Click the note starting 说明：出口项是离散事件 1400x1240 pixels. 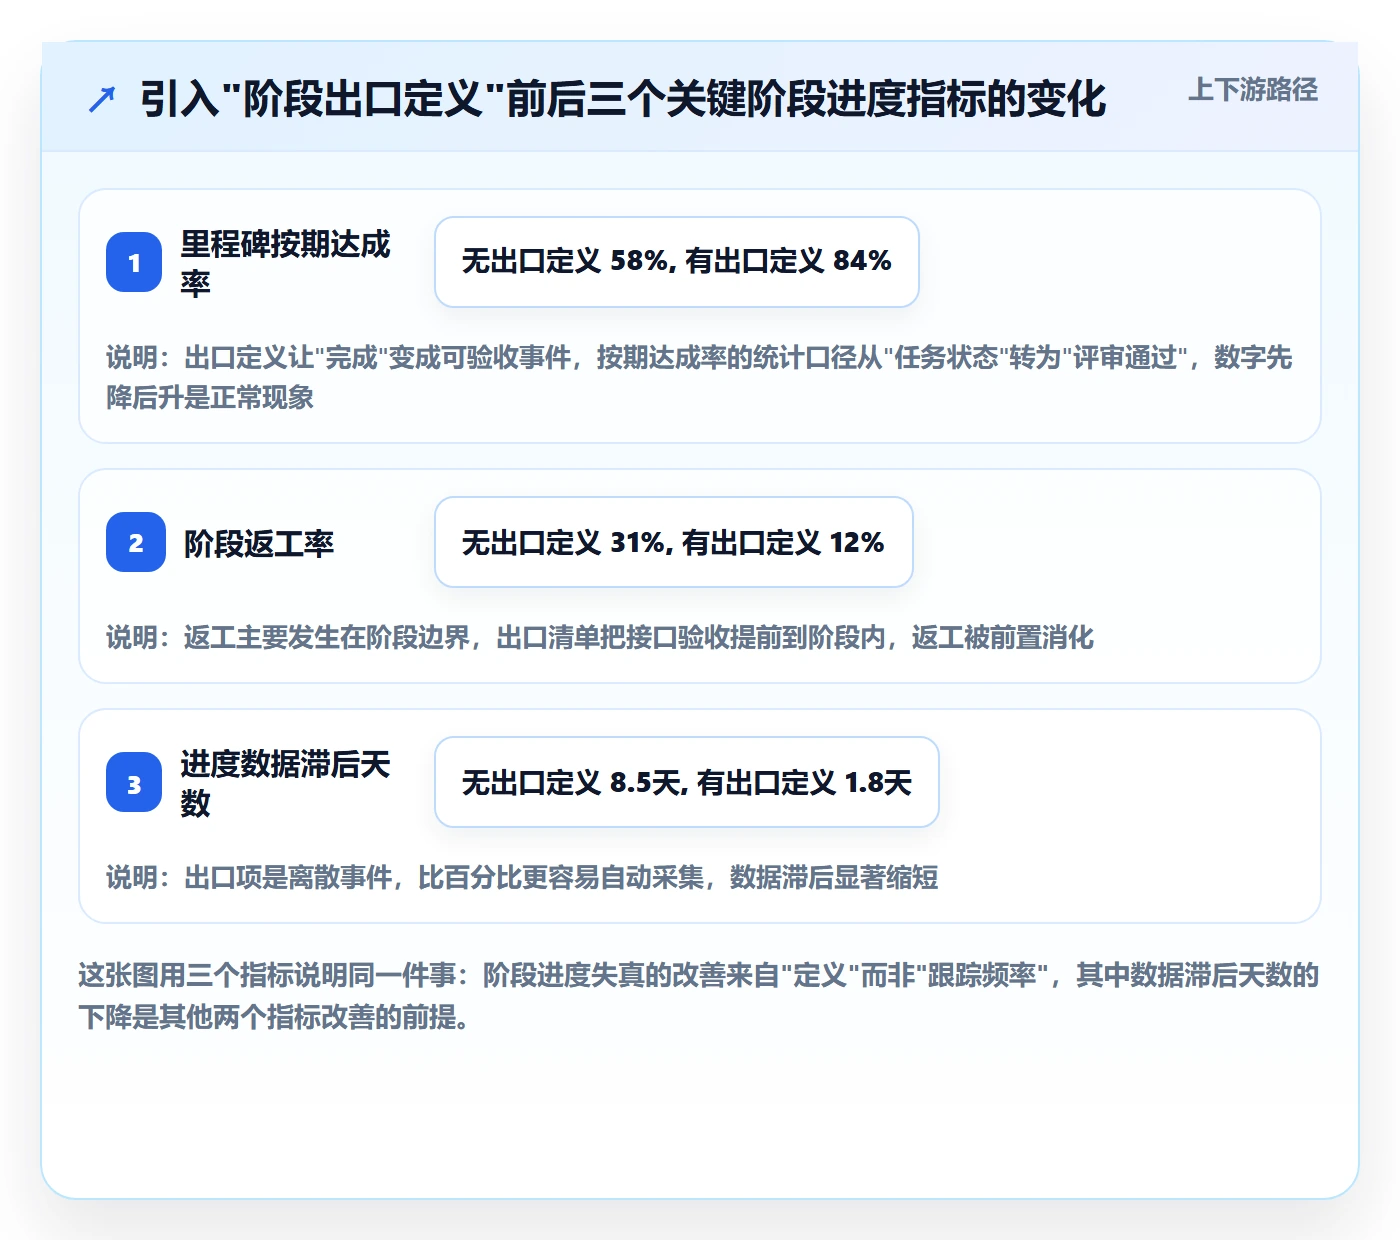(x=522, y=877)
